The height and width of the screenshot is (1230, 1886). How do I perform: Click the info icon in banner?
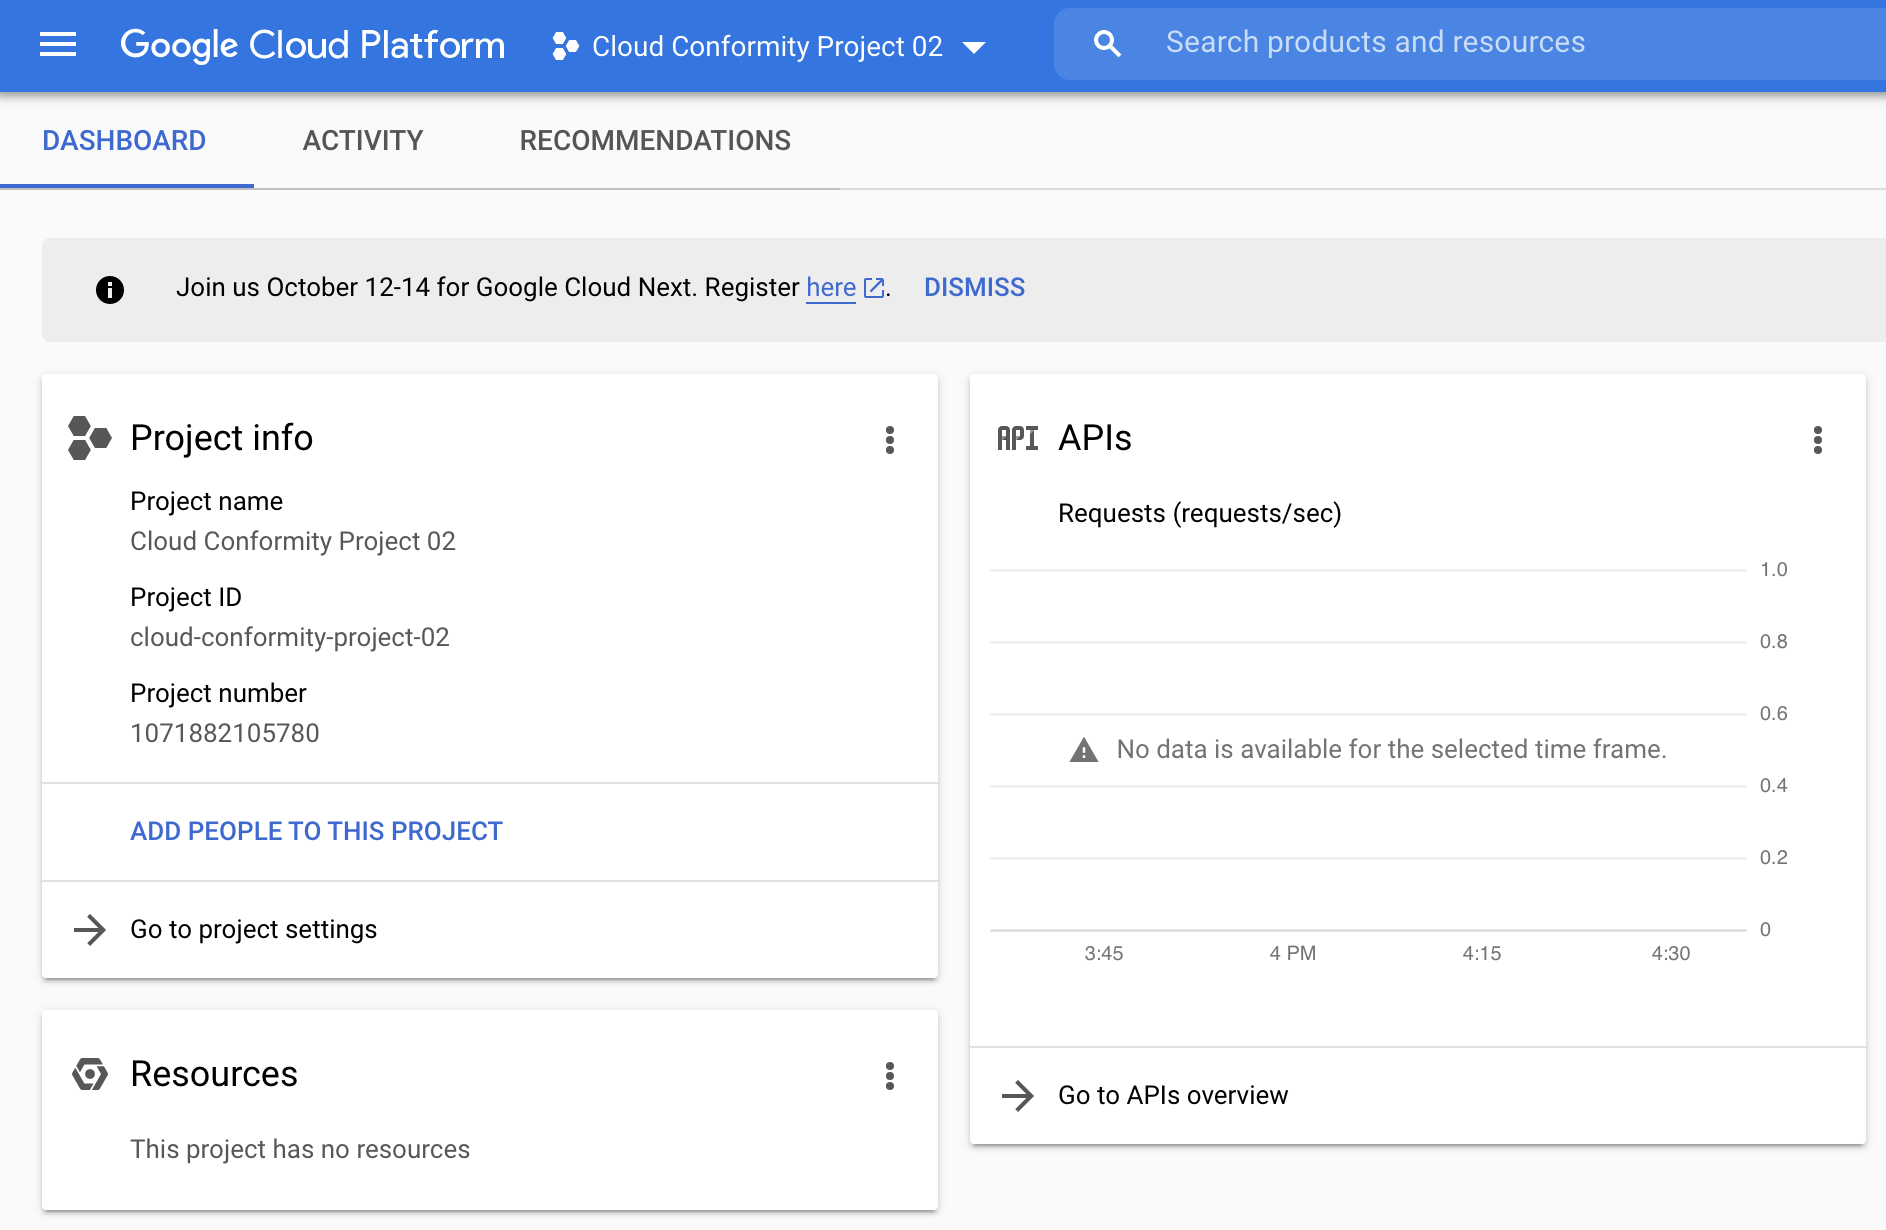(x=110, y=289)
